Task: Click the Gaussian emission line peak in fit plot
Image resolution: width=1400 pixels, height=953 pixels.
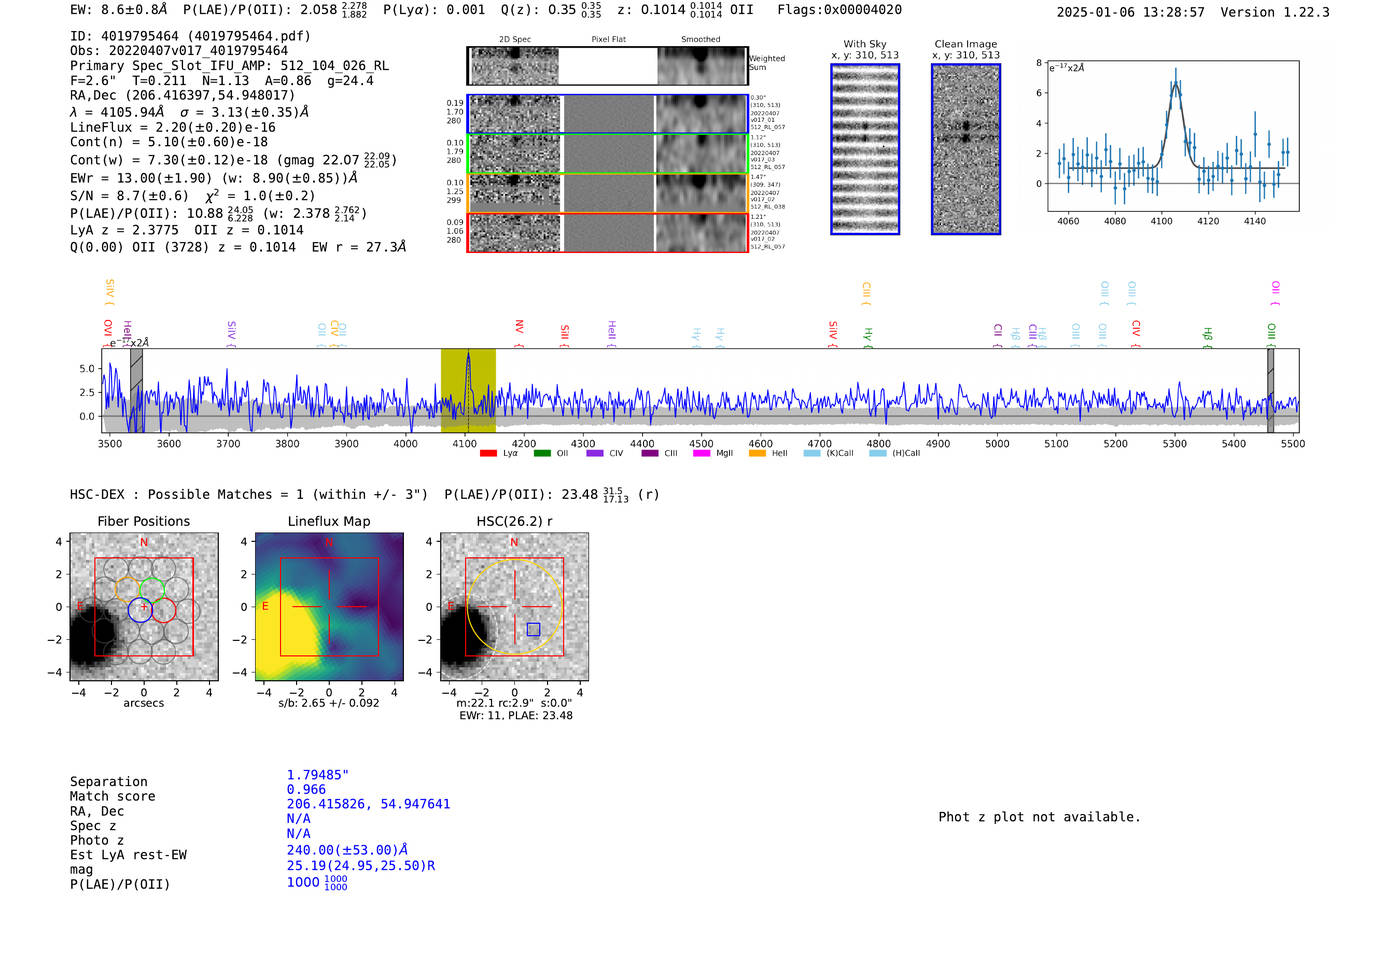Action: [1176, 85]
